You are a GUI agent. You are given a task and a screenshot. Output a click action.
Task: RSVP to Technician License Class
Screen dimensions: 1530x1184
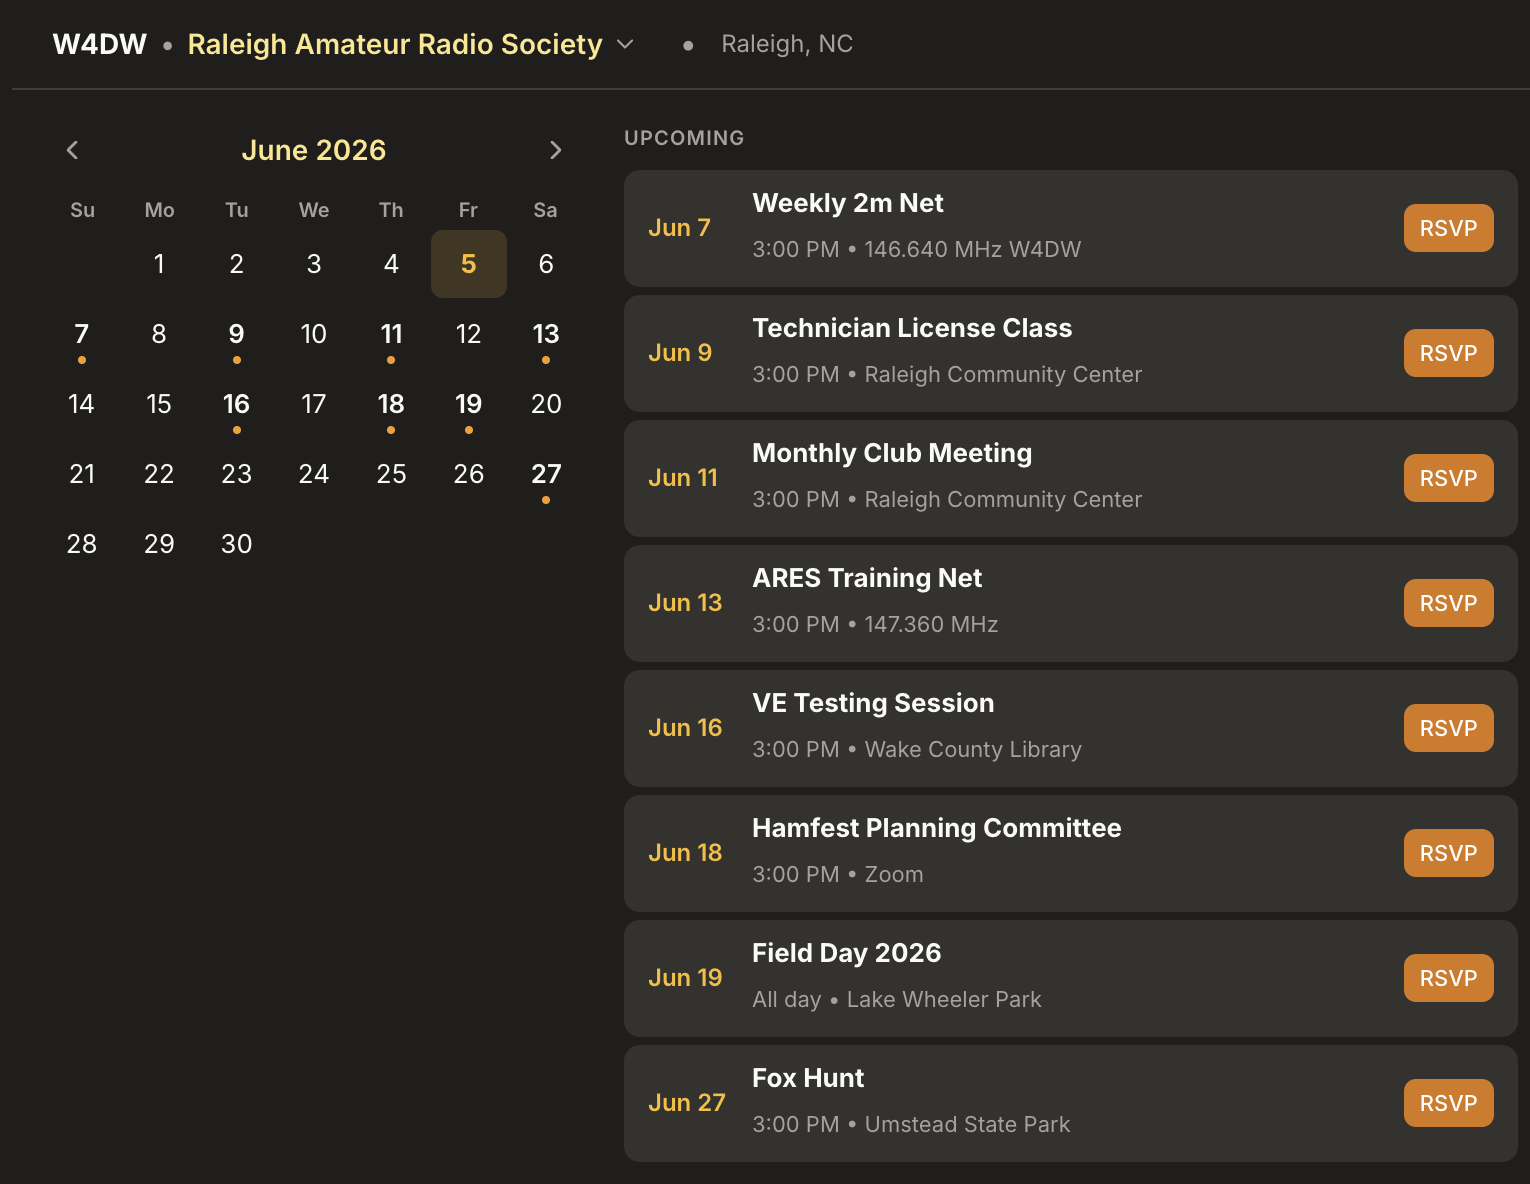pos(1448,353)
